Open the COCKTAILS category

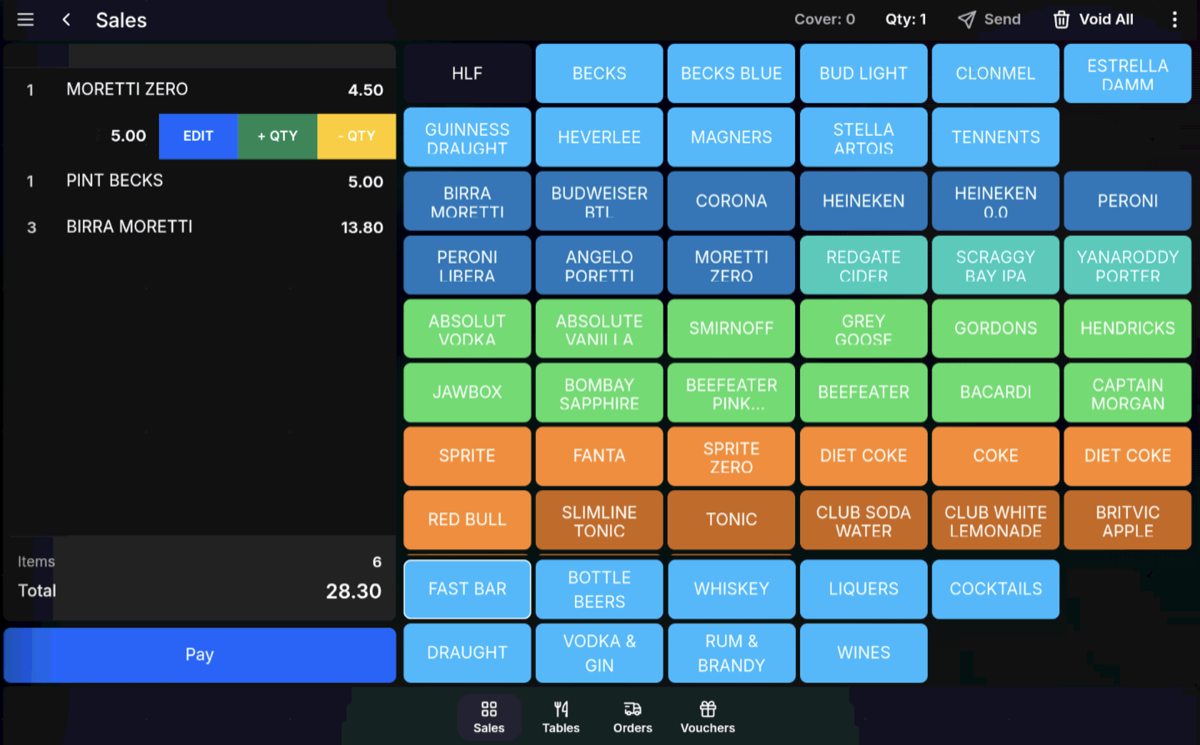[x=995, y=589]
